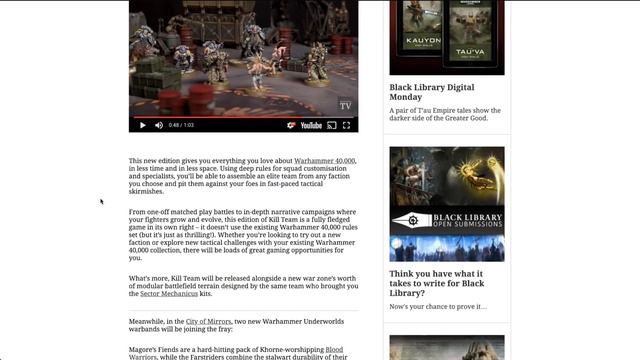
Task: Open video settings gear icon
Action: tap(291, 125)
